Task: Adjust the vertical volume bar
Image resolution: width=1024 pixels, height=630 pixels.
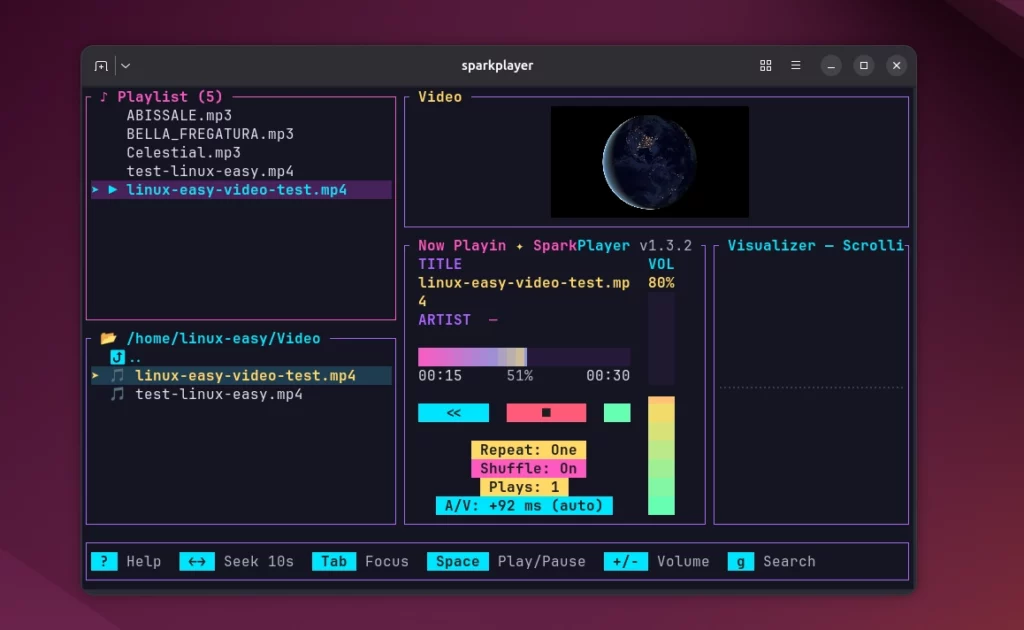Action: click(661, 403)
